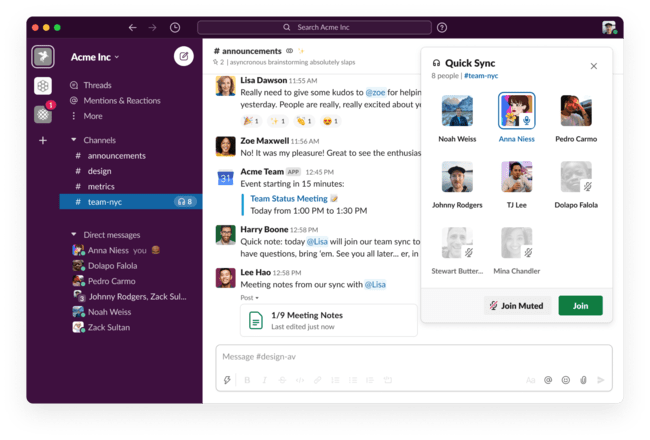650x440 pixels.
Task: Insert code formatting in the composer
Action: [300, 380]
